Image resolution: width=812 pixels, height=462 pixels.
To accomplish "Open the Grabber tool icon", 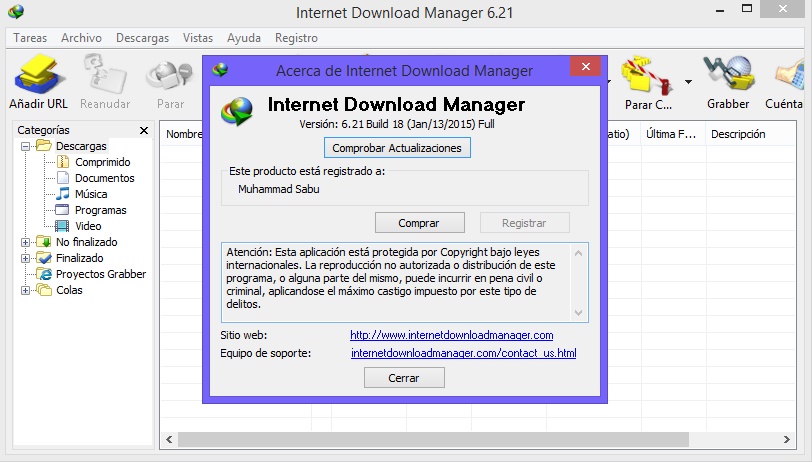I will (x=728, y=75).
